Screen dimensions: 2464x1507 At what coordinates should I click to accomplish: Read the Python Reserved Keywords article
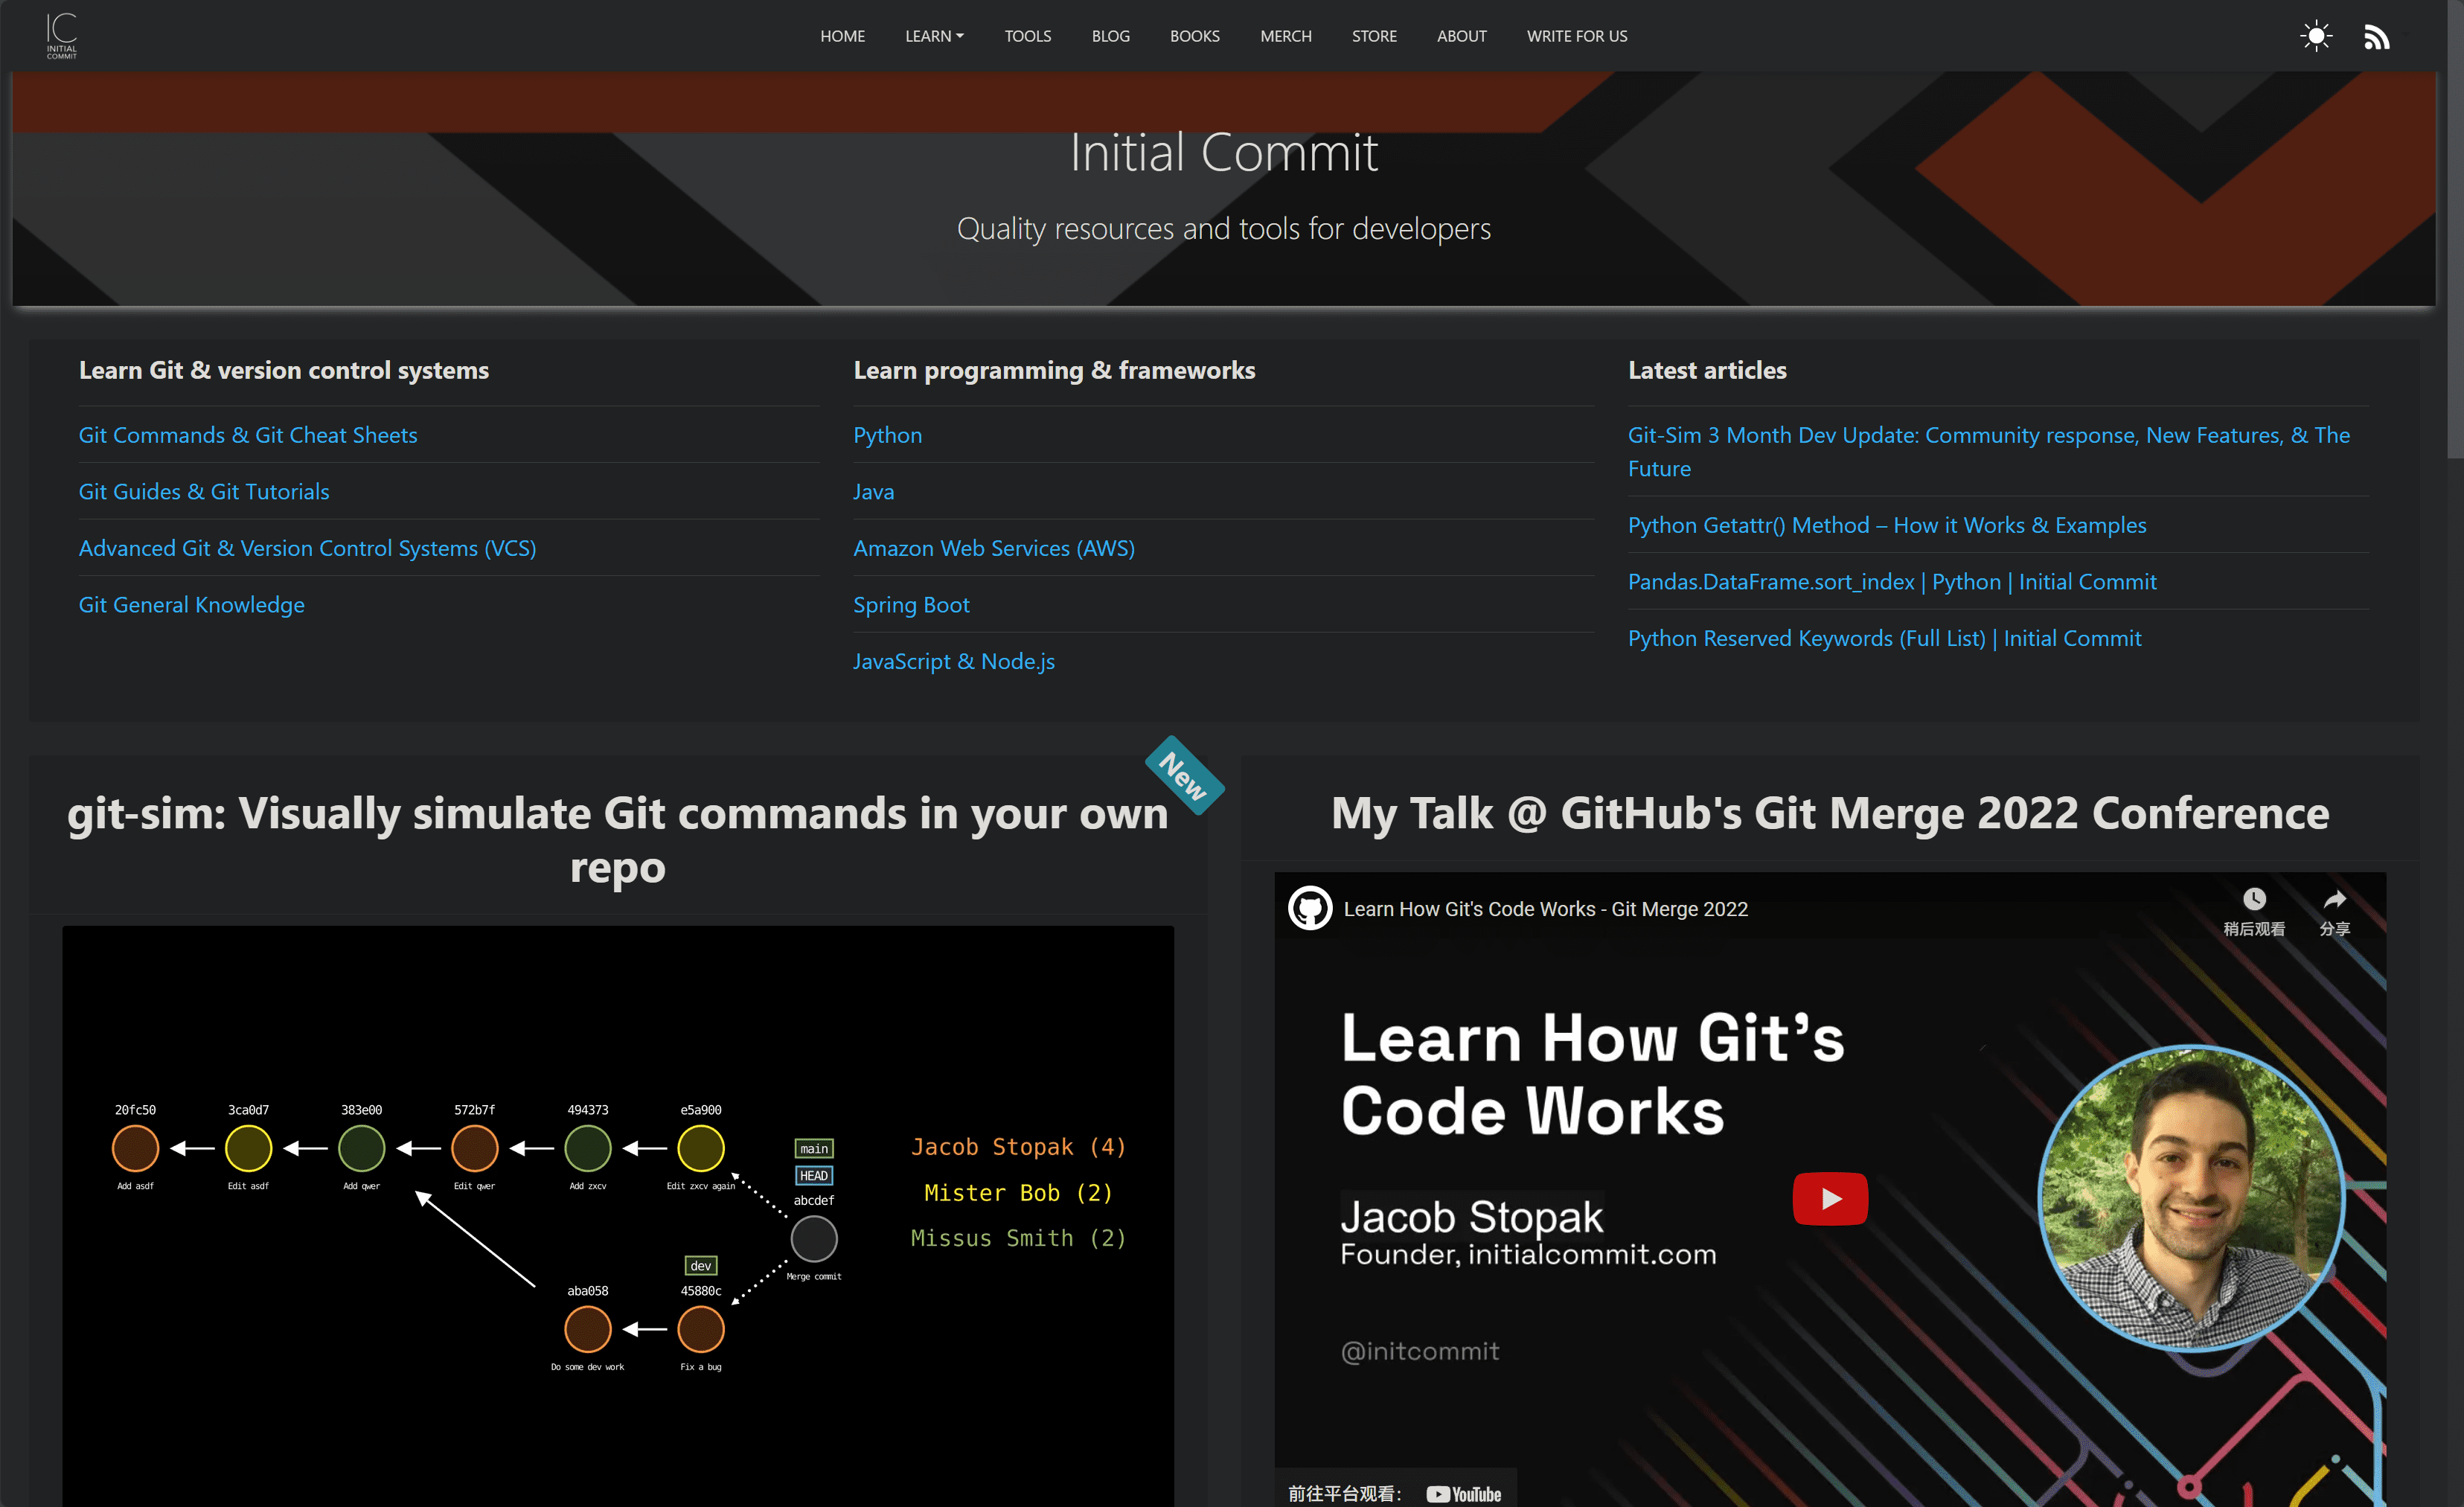(x=1884, y=637)
